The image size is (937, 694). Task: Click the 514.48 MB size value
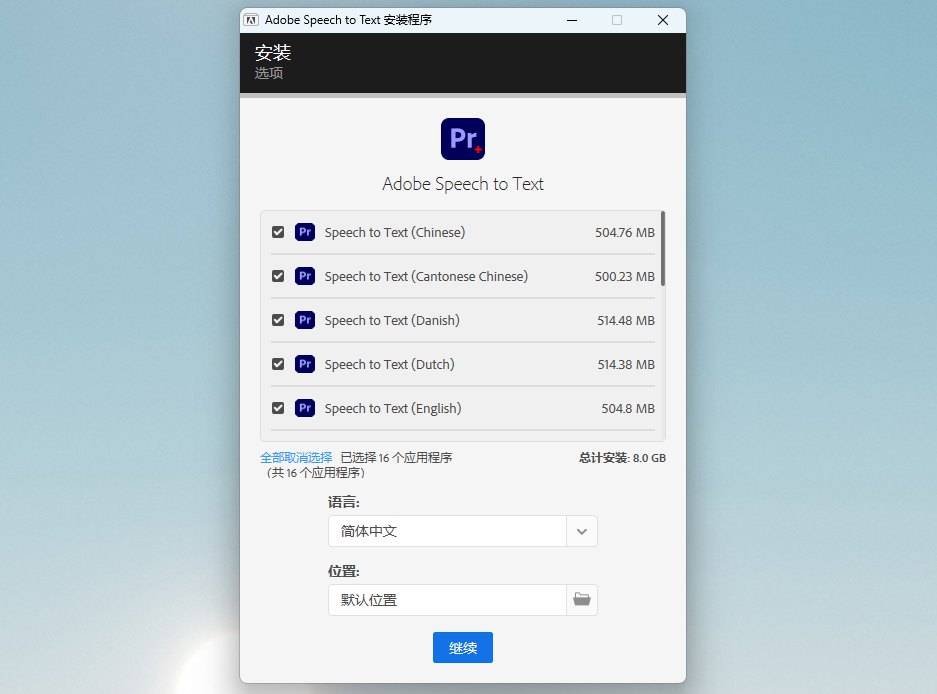[x=626, y=320]
